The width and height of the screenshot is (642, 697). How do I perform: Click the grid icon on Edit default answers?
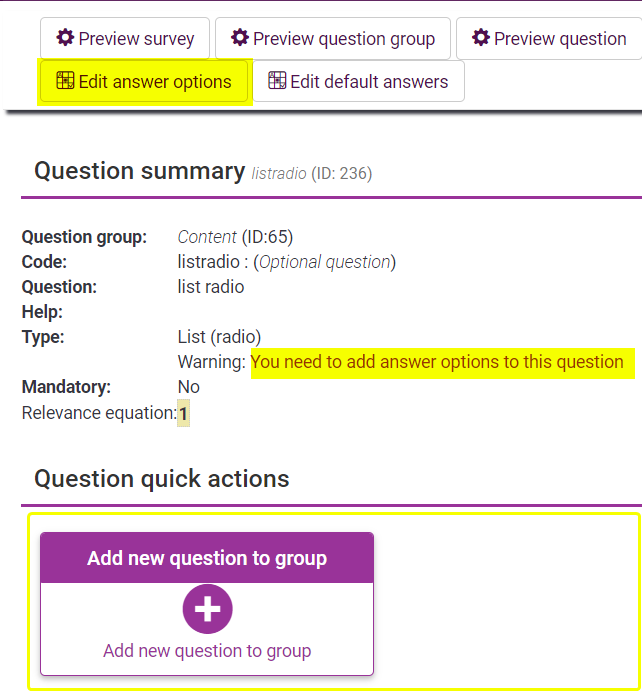pyautogui.click(x=277, y=82)
